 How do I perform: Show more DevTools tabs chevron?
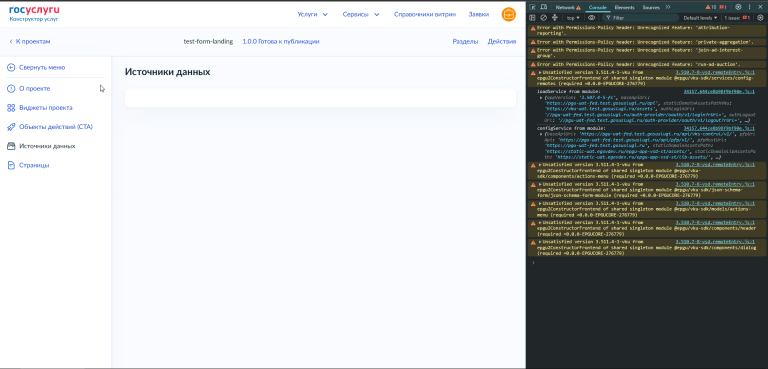pyautogui.click(x=668, y=7)
